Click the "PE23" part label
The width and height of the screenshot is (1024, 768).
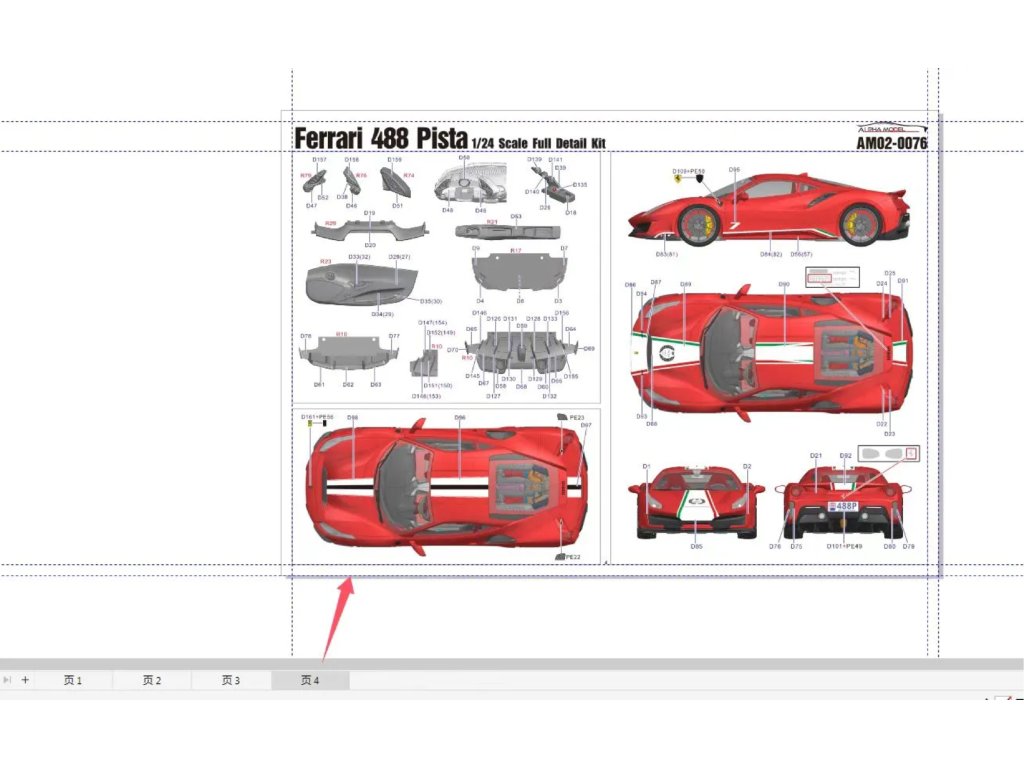(x=577, y=417)
